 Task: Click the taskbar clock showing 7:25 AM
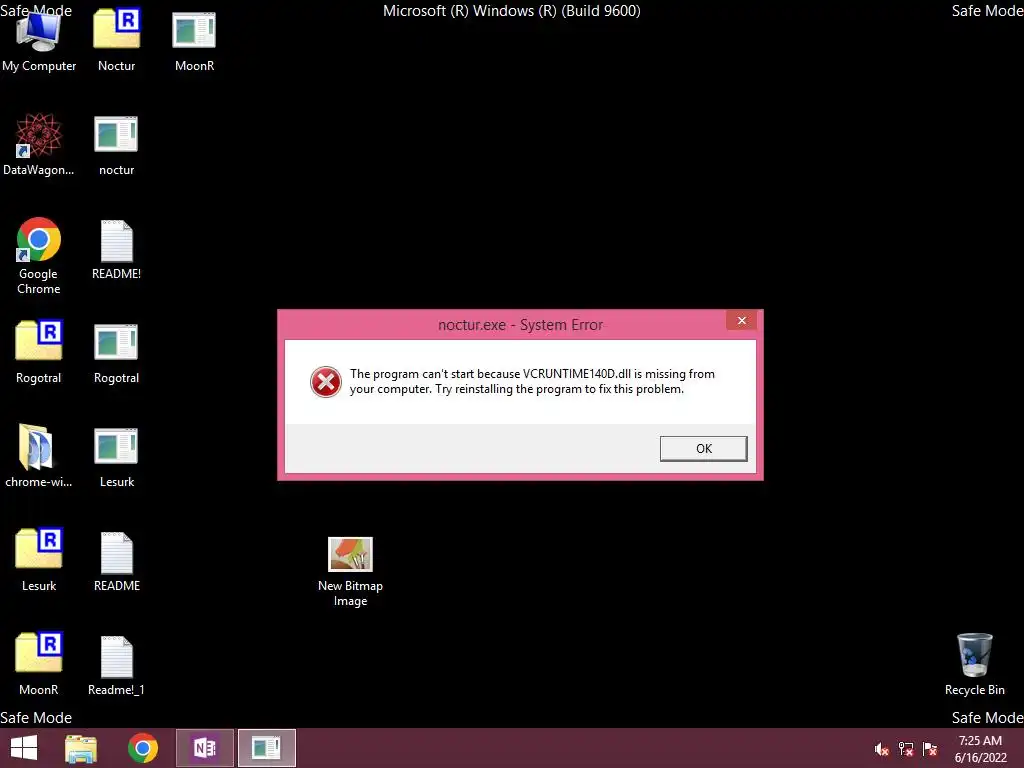tap(980, 749)
